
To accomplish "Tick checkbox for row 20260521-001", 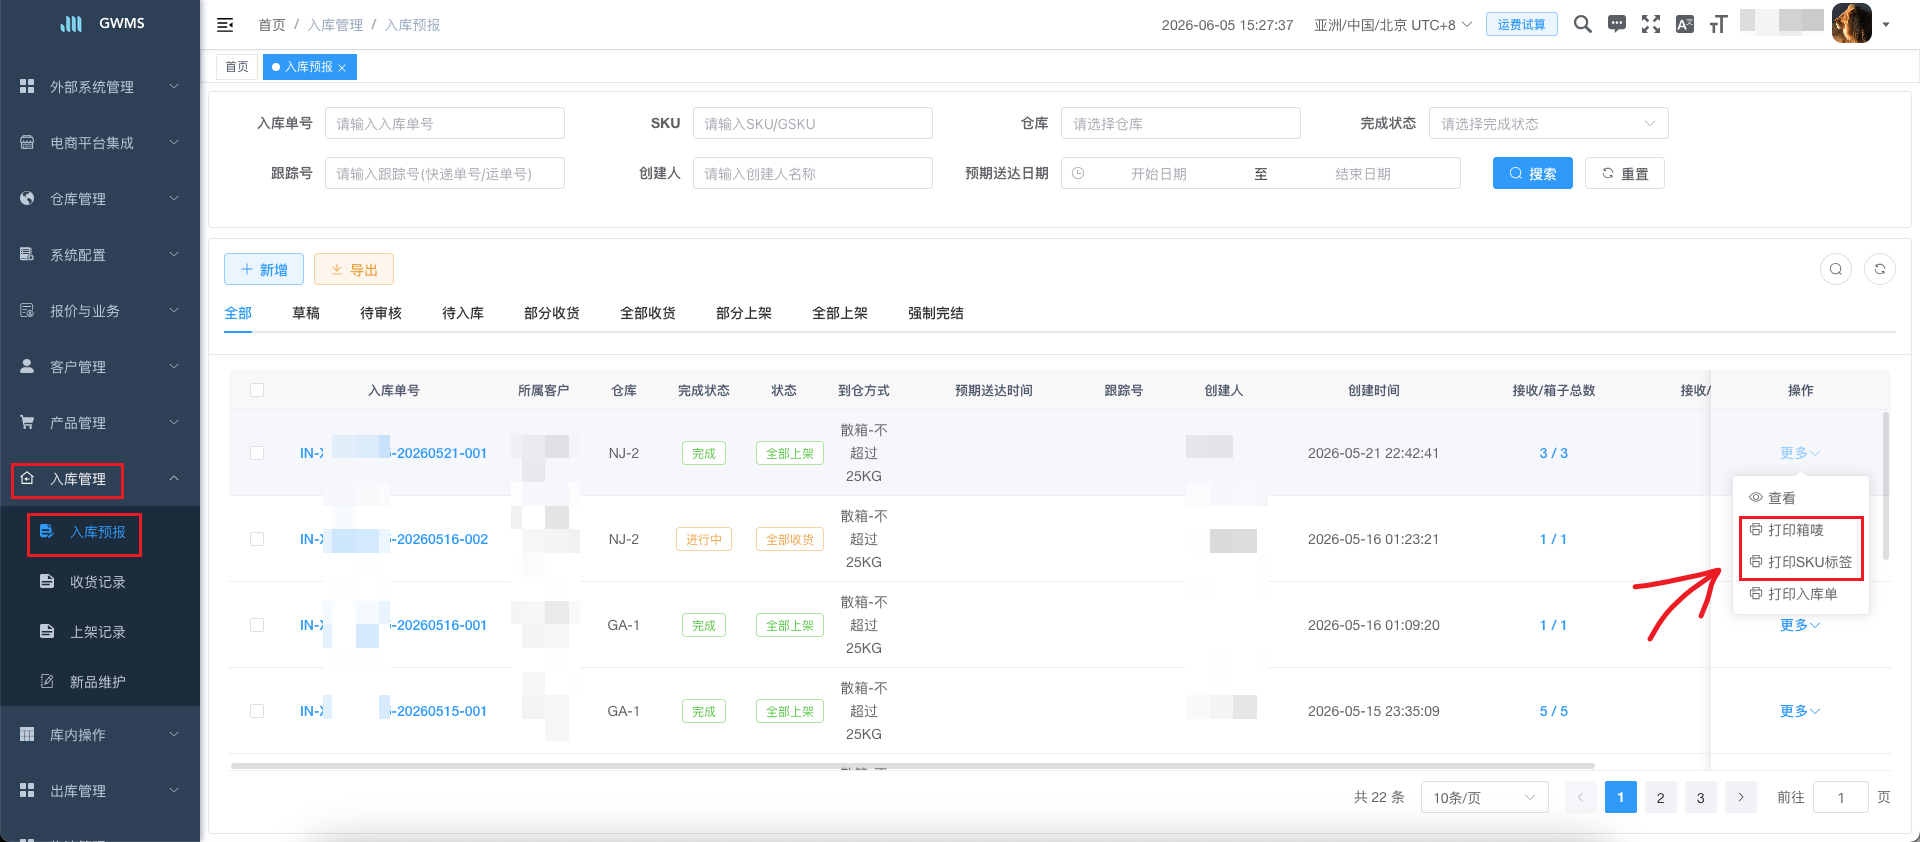I will [x=257, y=453].
